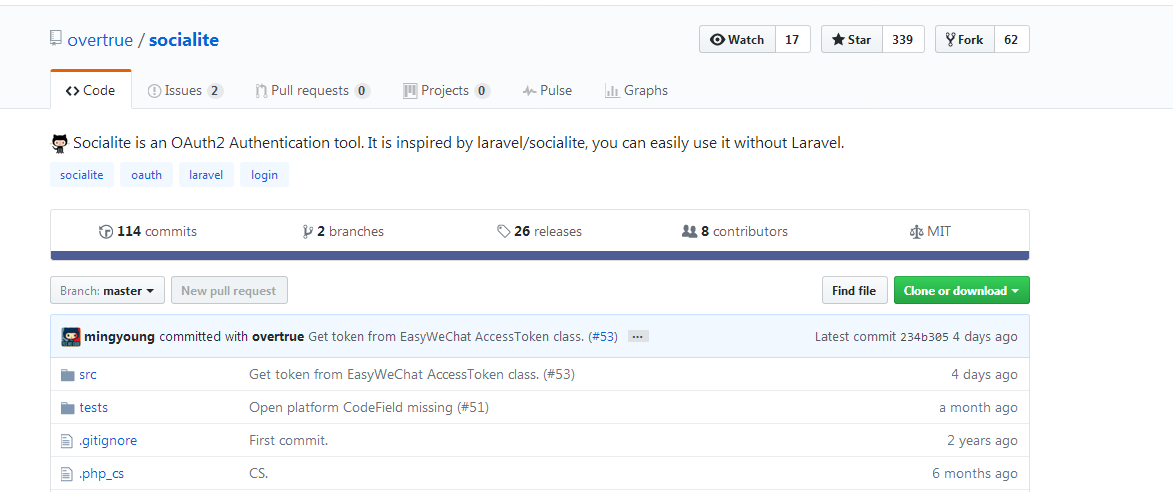Open the tests folder
Viewport: 1173px width, 492px height.
point(94,408)
